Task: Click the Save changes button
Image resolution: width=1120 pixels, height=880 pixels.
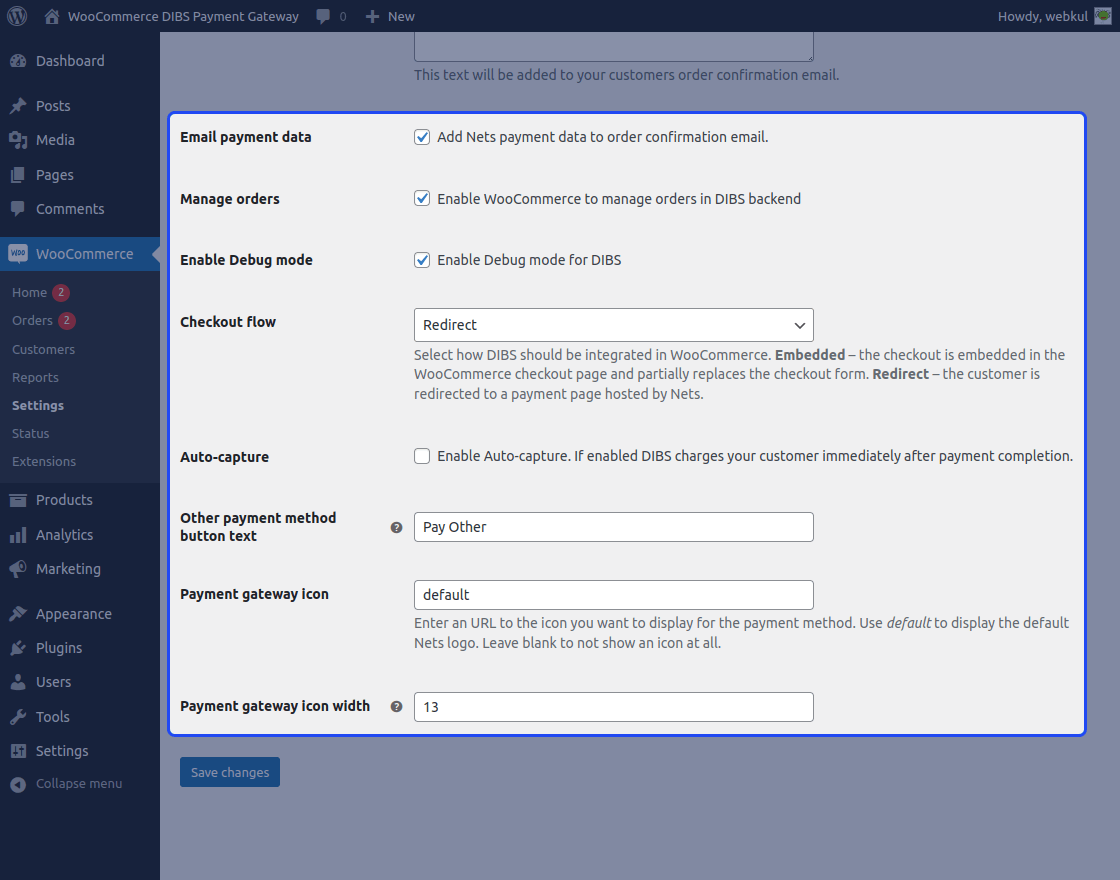Action: pos(230,772)
